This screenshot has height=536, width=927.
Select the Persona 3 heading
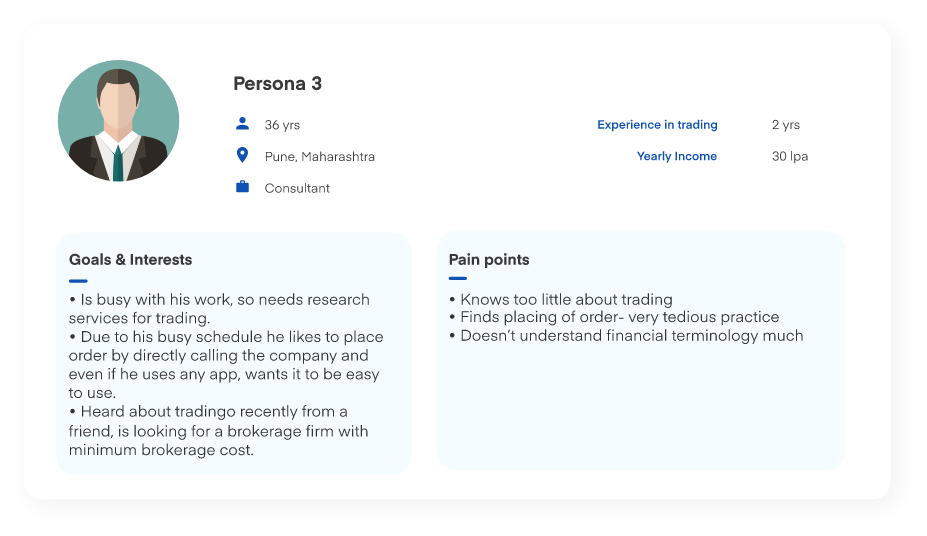coord(278,84)
